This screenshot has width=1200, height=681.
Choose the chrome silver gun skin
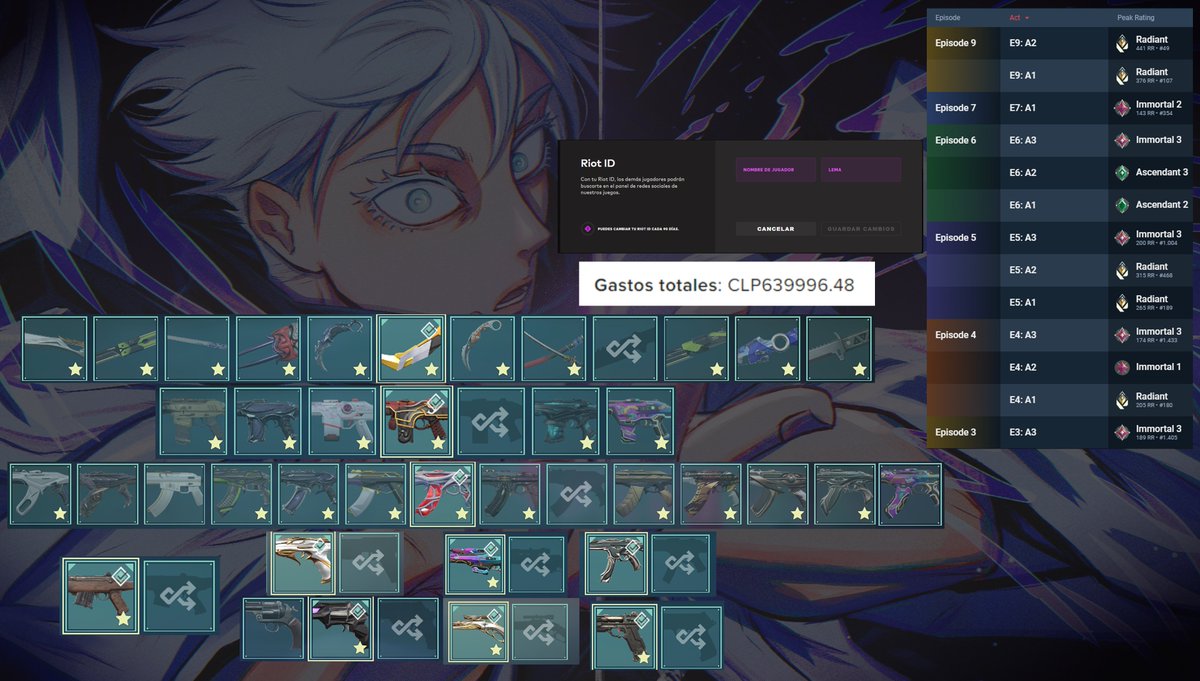[616, 563]
